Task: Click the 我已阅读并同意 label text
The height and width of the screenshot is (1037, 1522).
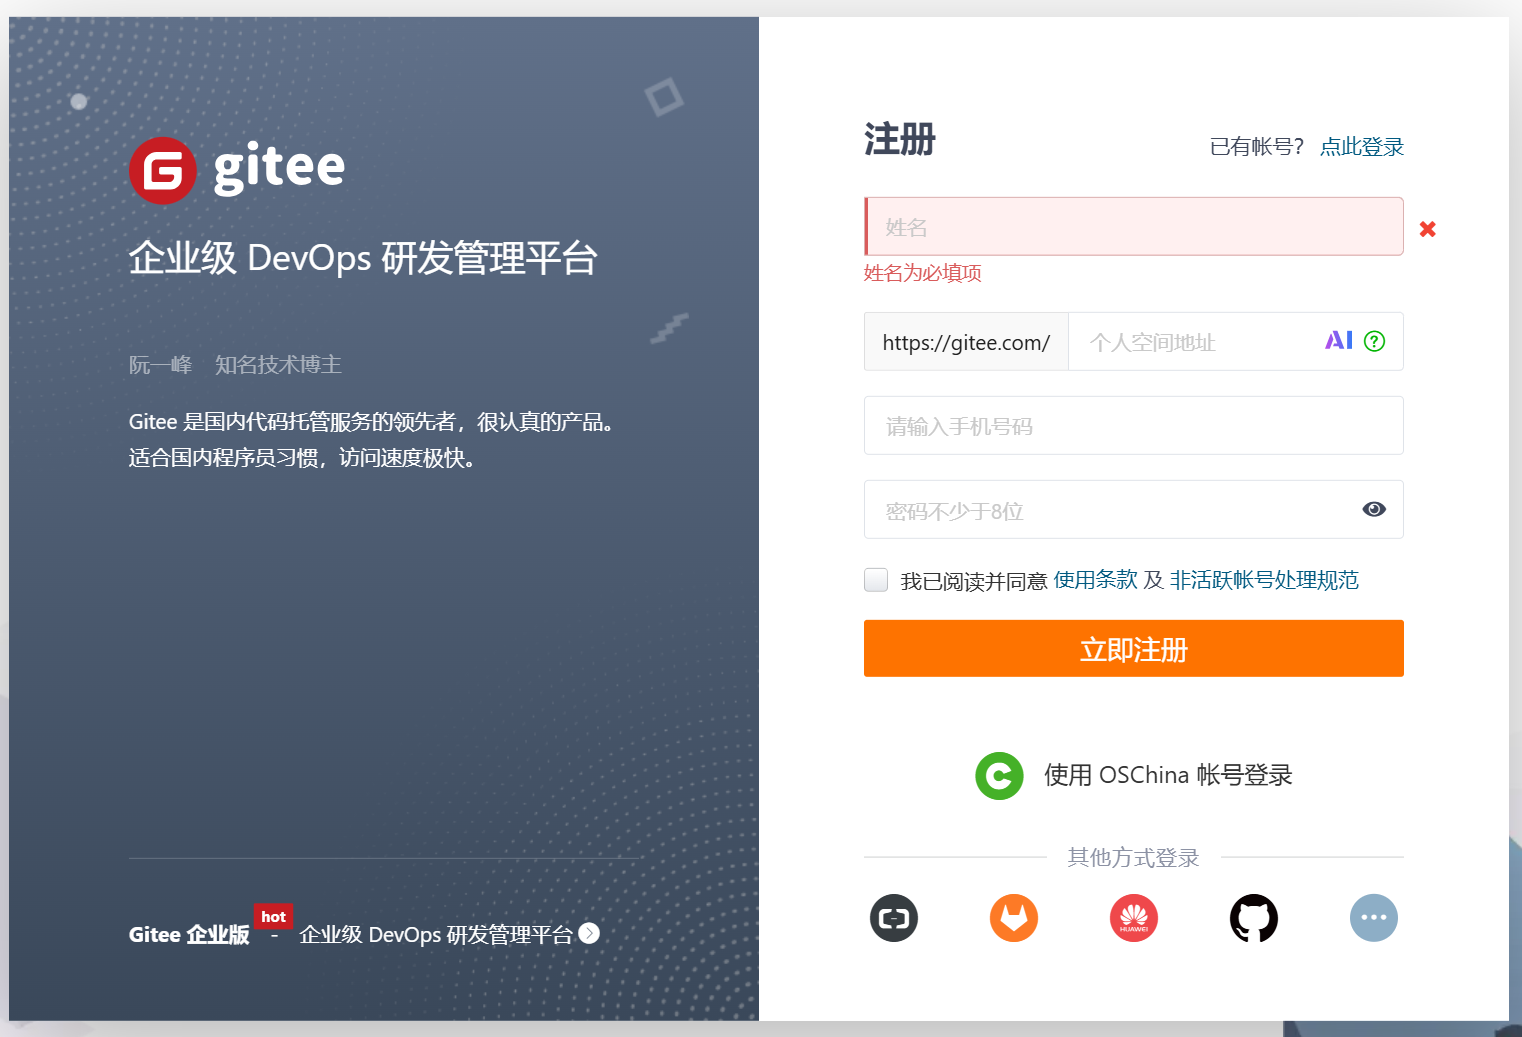Action: tap(973, 581)
